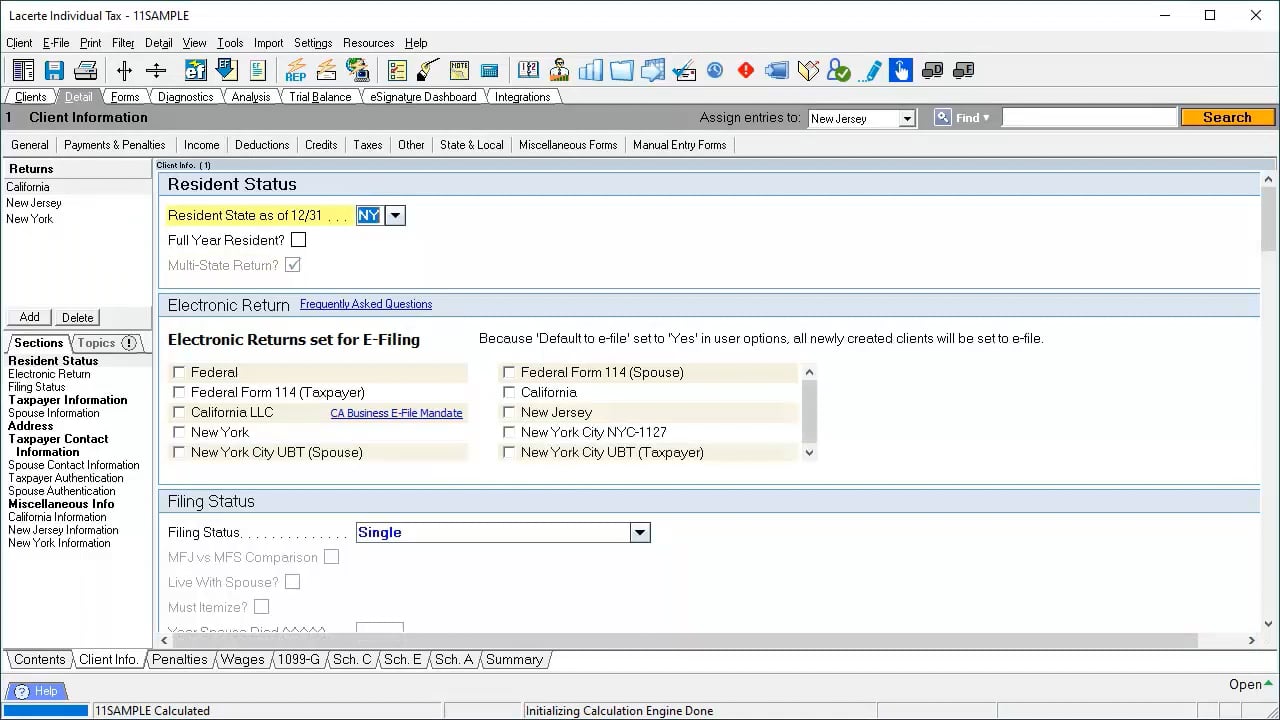Open the checklist icon in toolbar
Image resolution: width=1280 pixels, height=720 pixels.
point(397,70)
